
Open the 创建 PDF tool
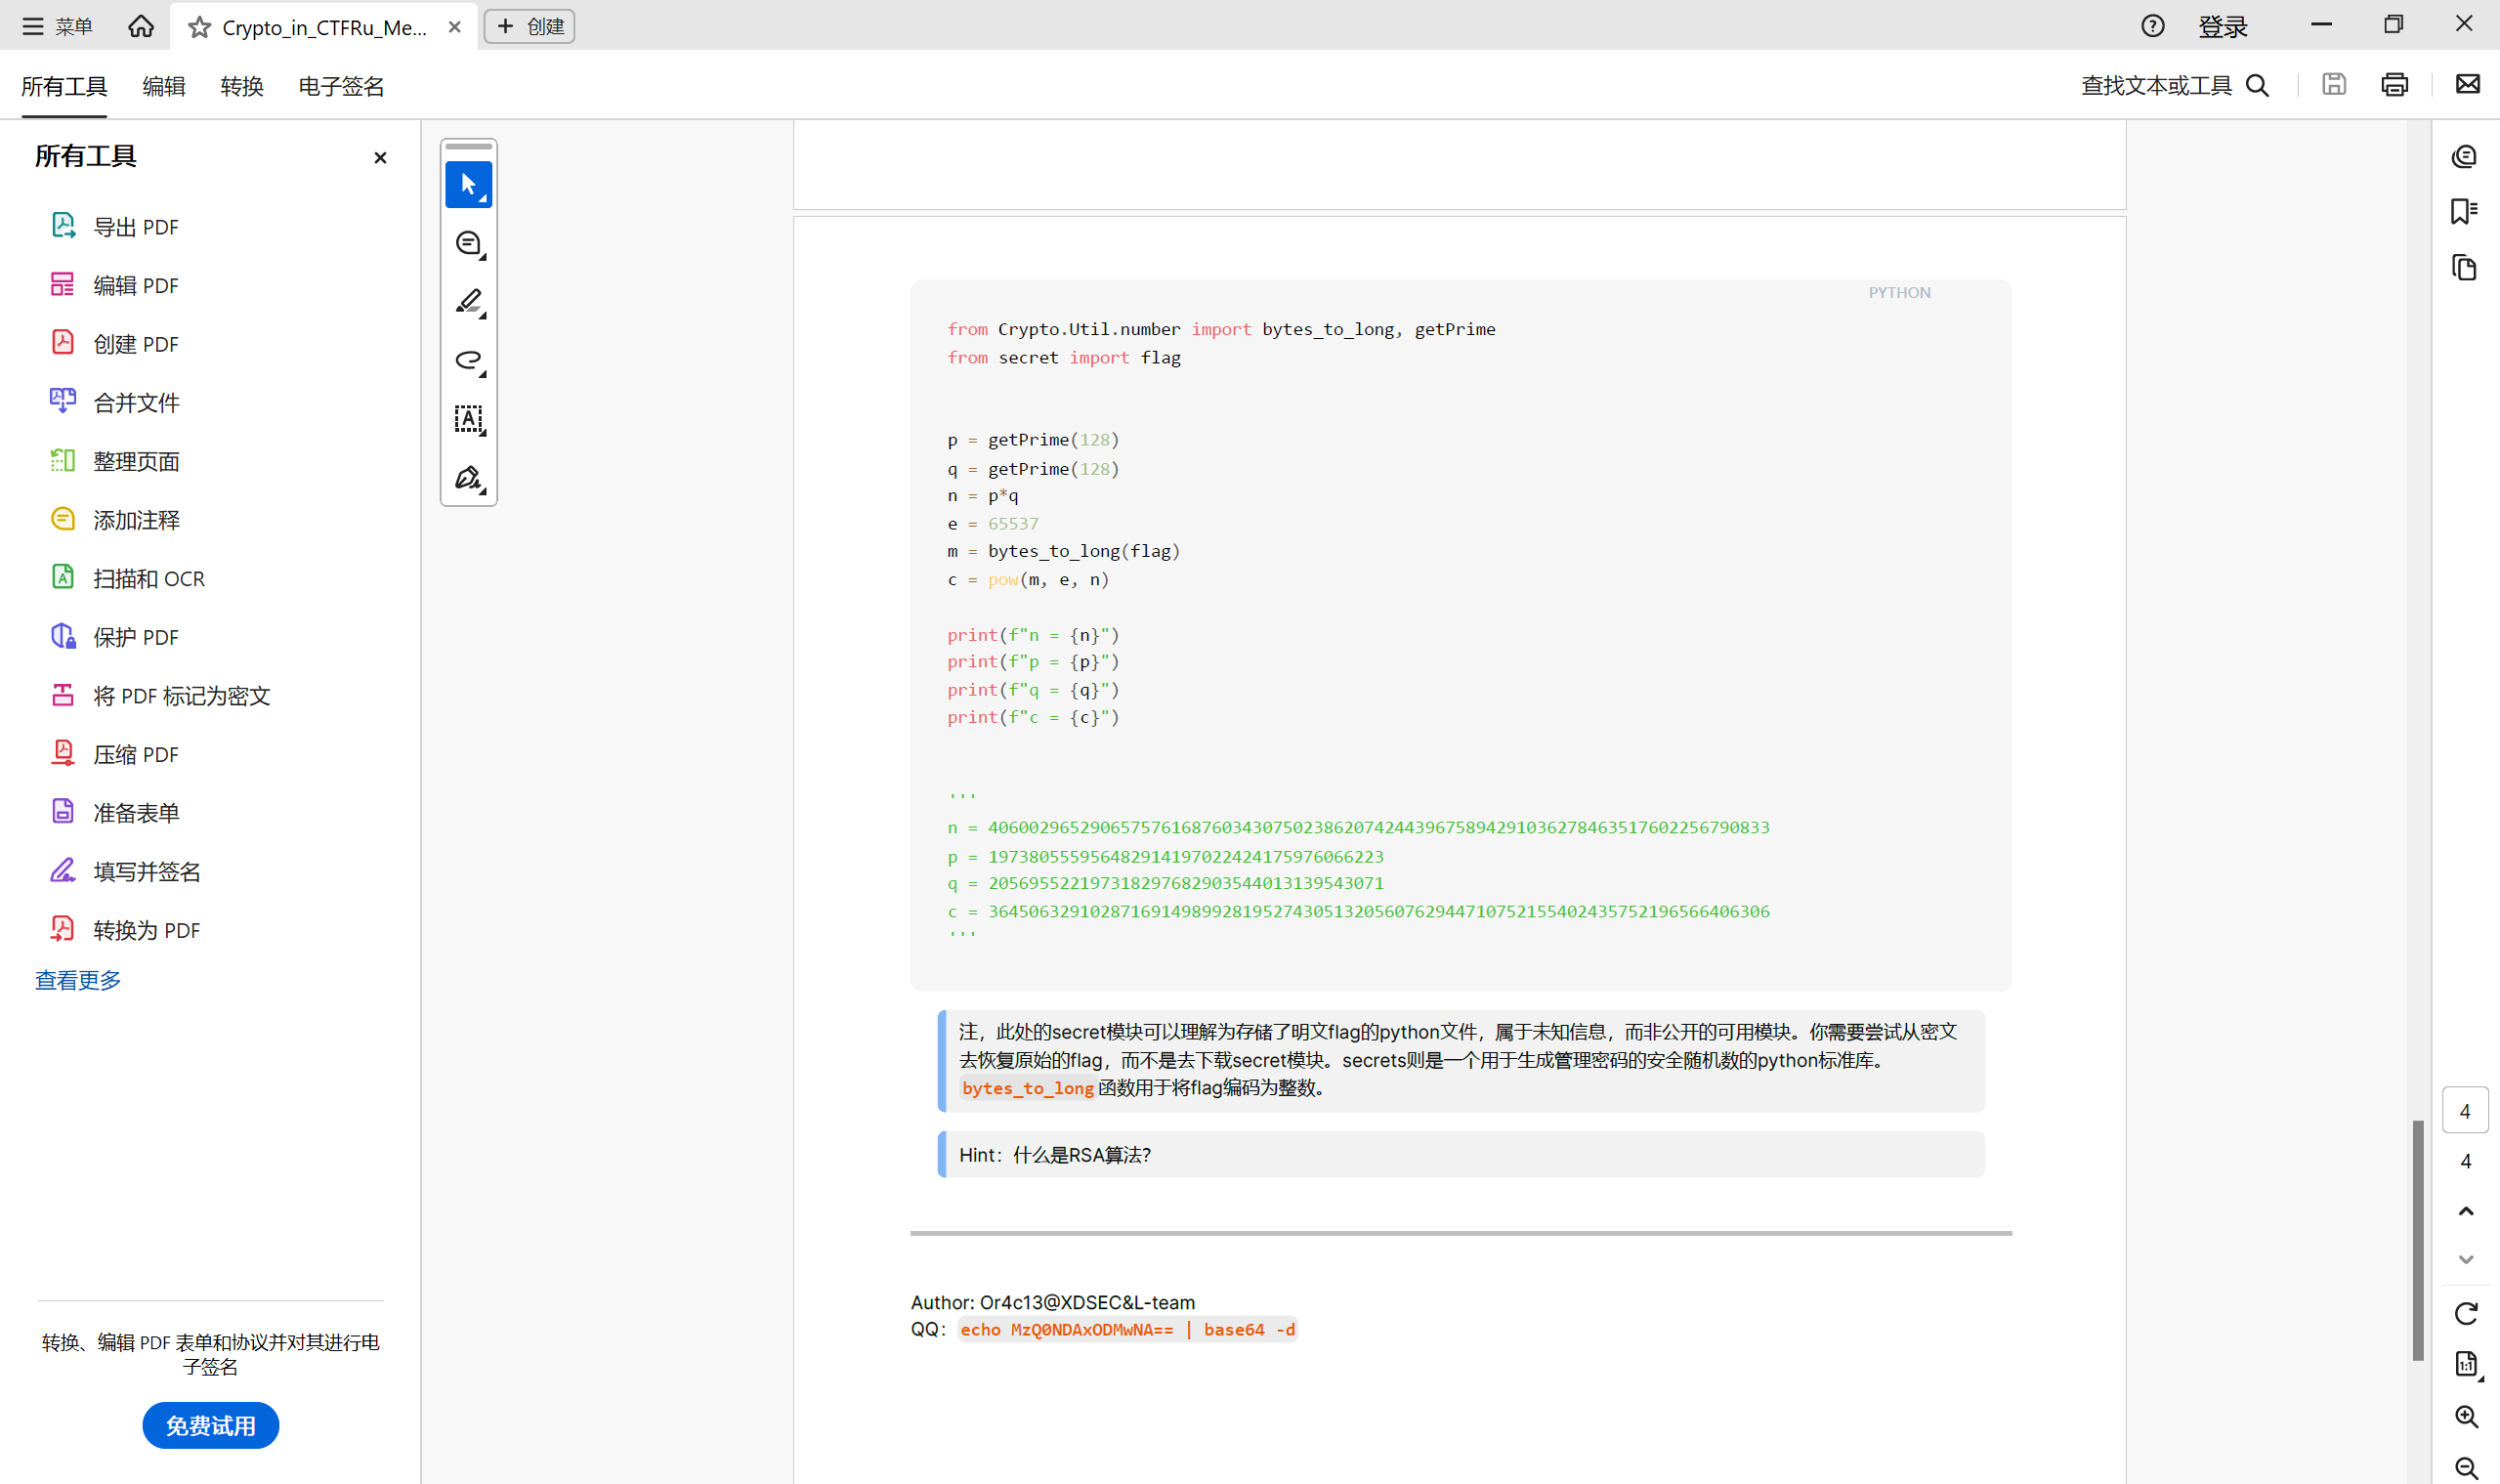pos(115,344)
